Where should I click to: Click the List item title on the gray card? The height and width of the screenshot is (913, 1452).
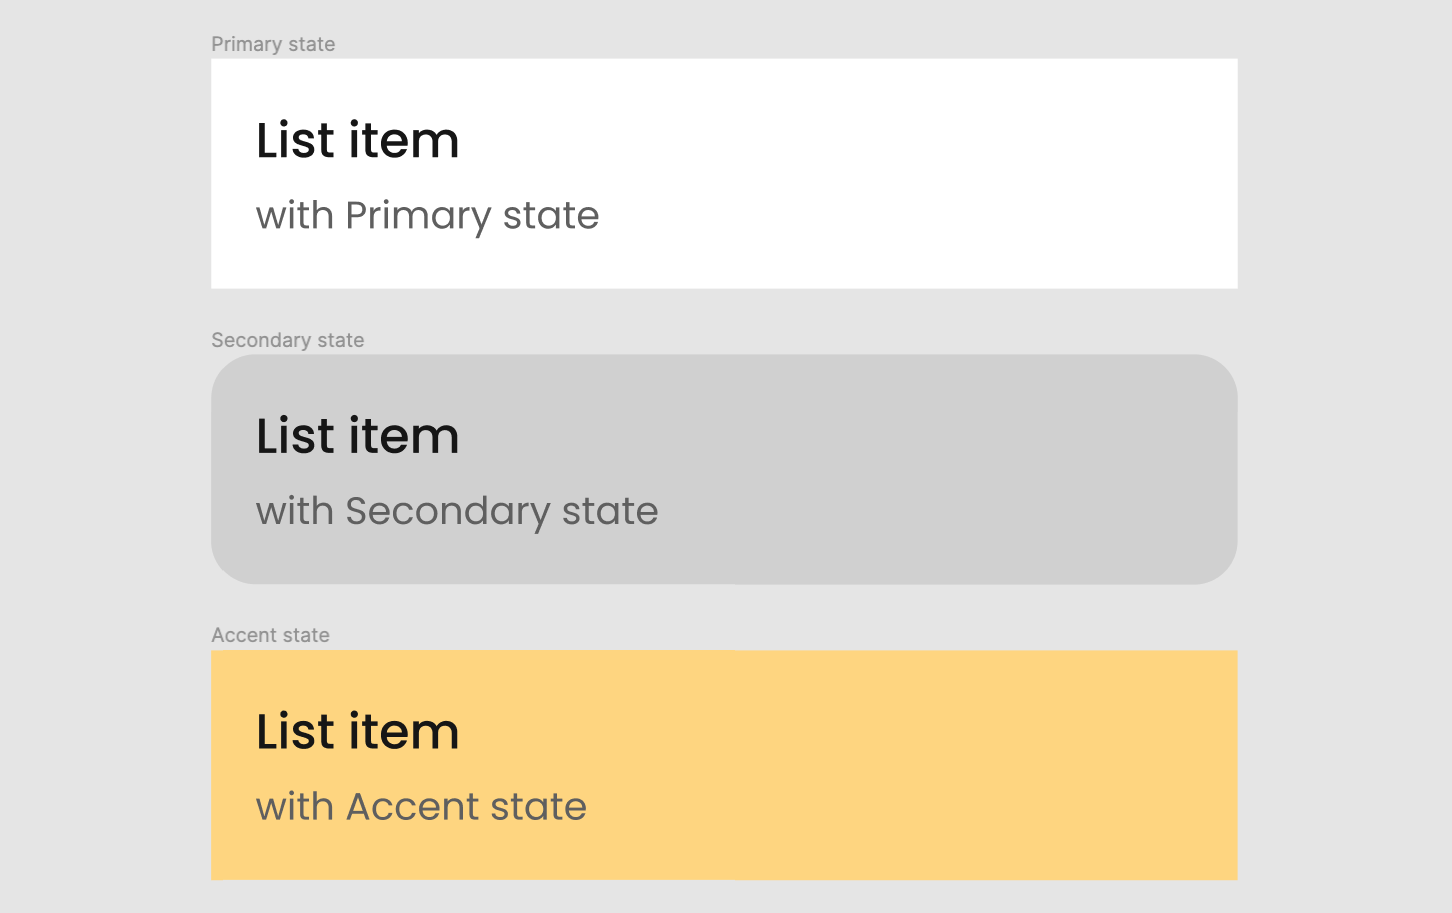[357, 436]
